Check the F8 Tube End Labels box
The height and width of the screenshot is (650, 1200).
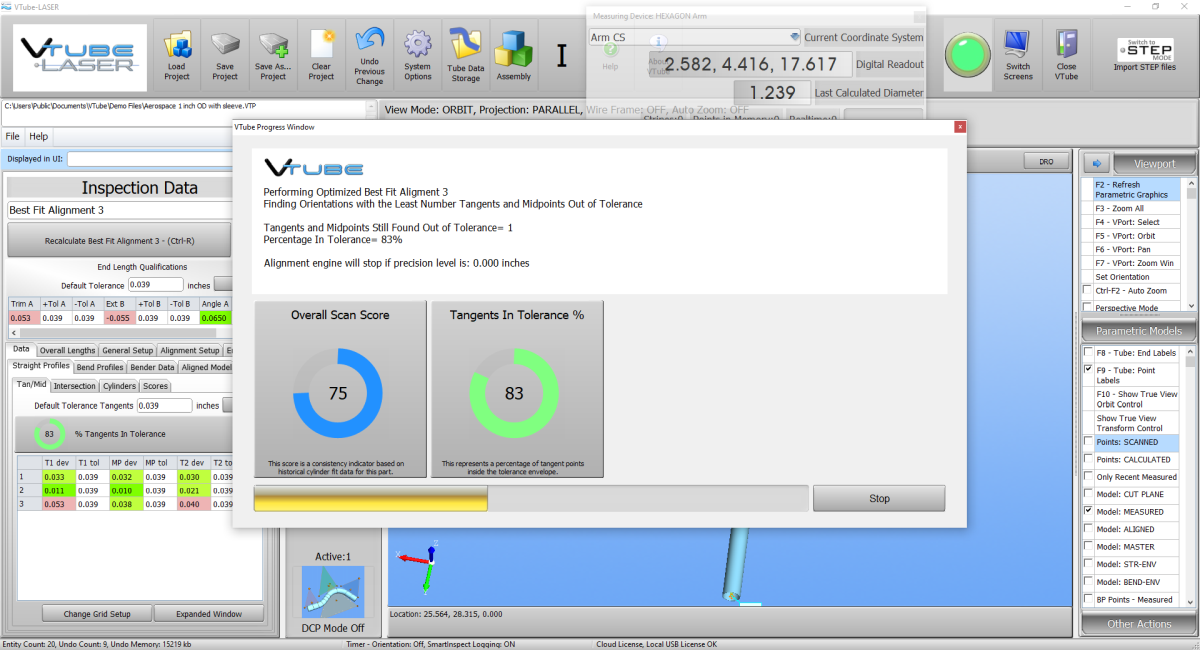click(1089, 353)
